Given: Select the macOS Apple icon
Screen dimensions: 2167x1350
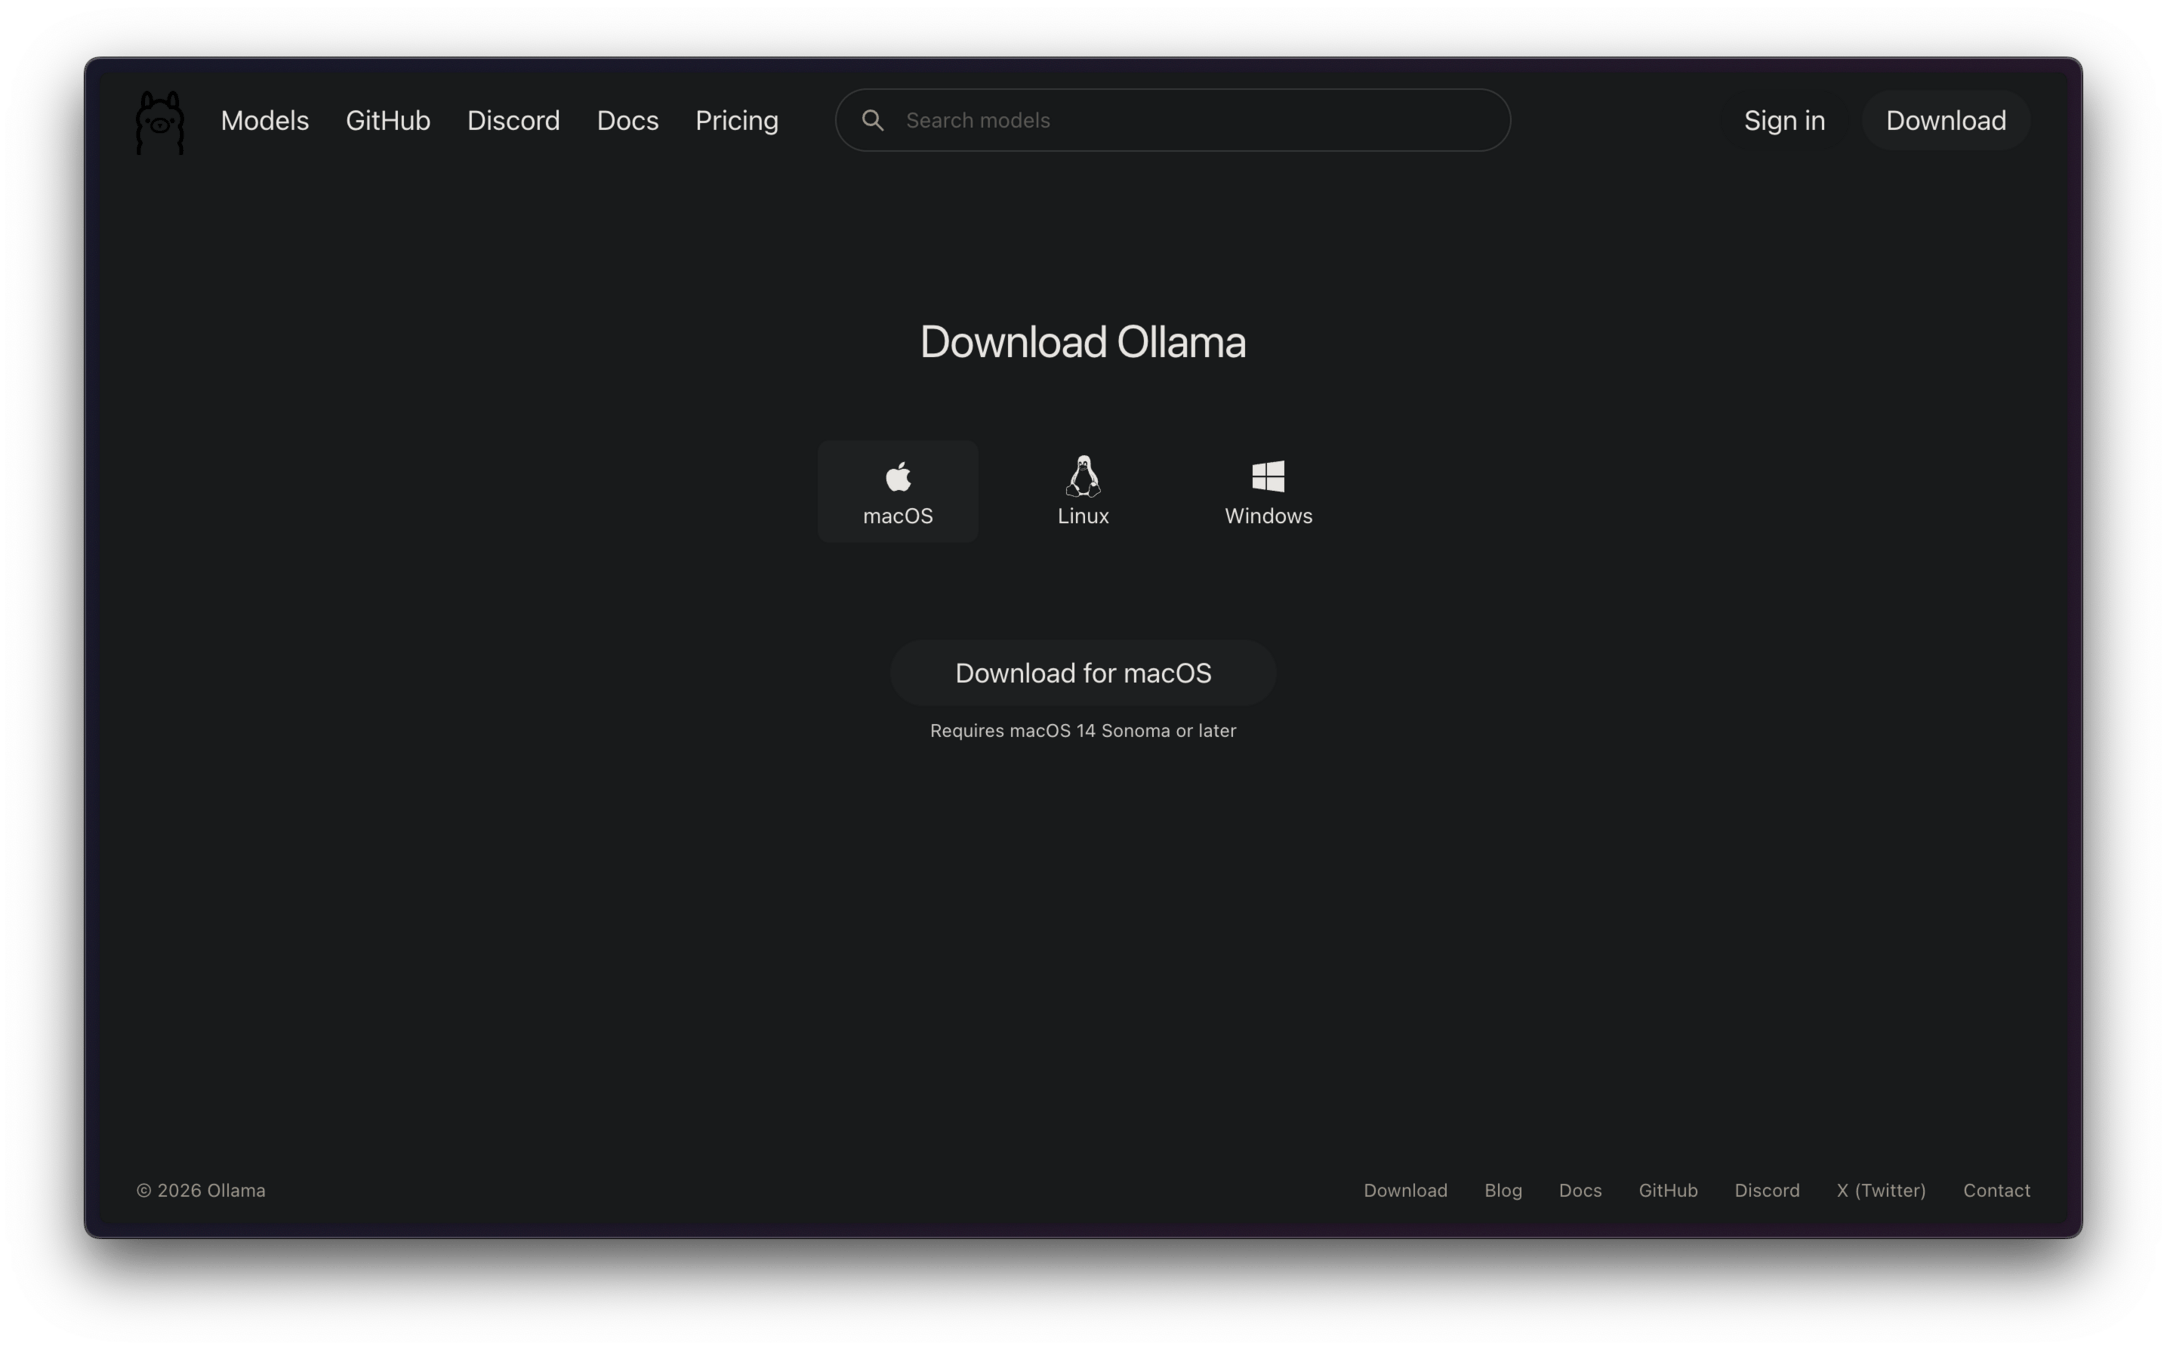Looking at the screenshot, I should (898, 477).
